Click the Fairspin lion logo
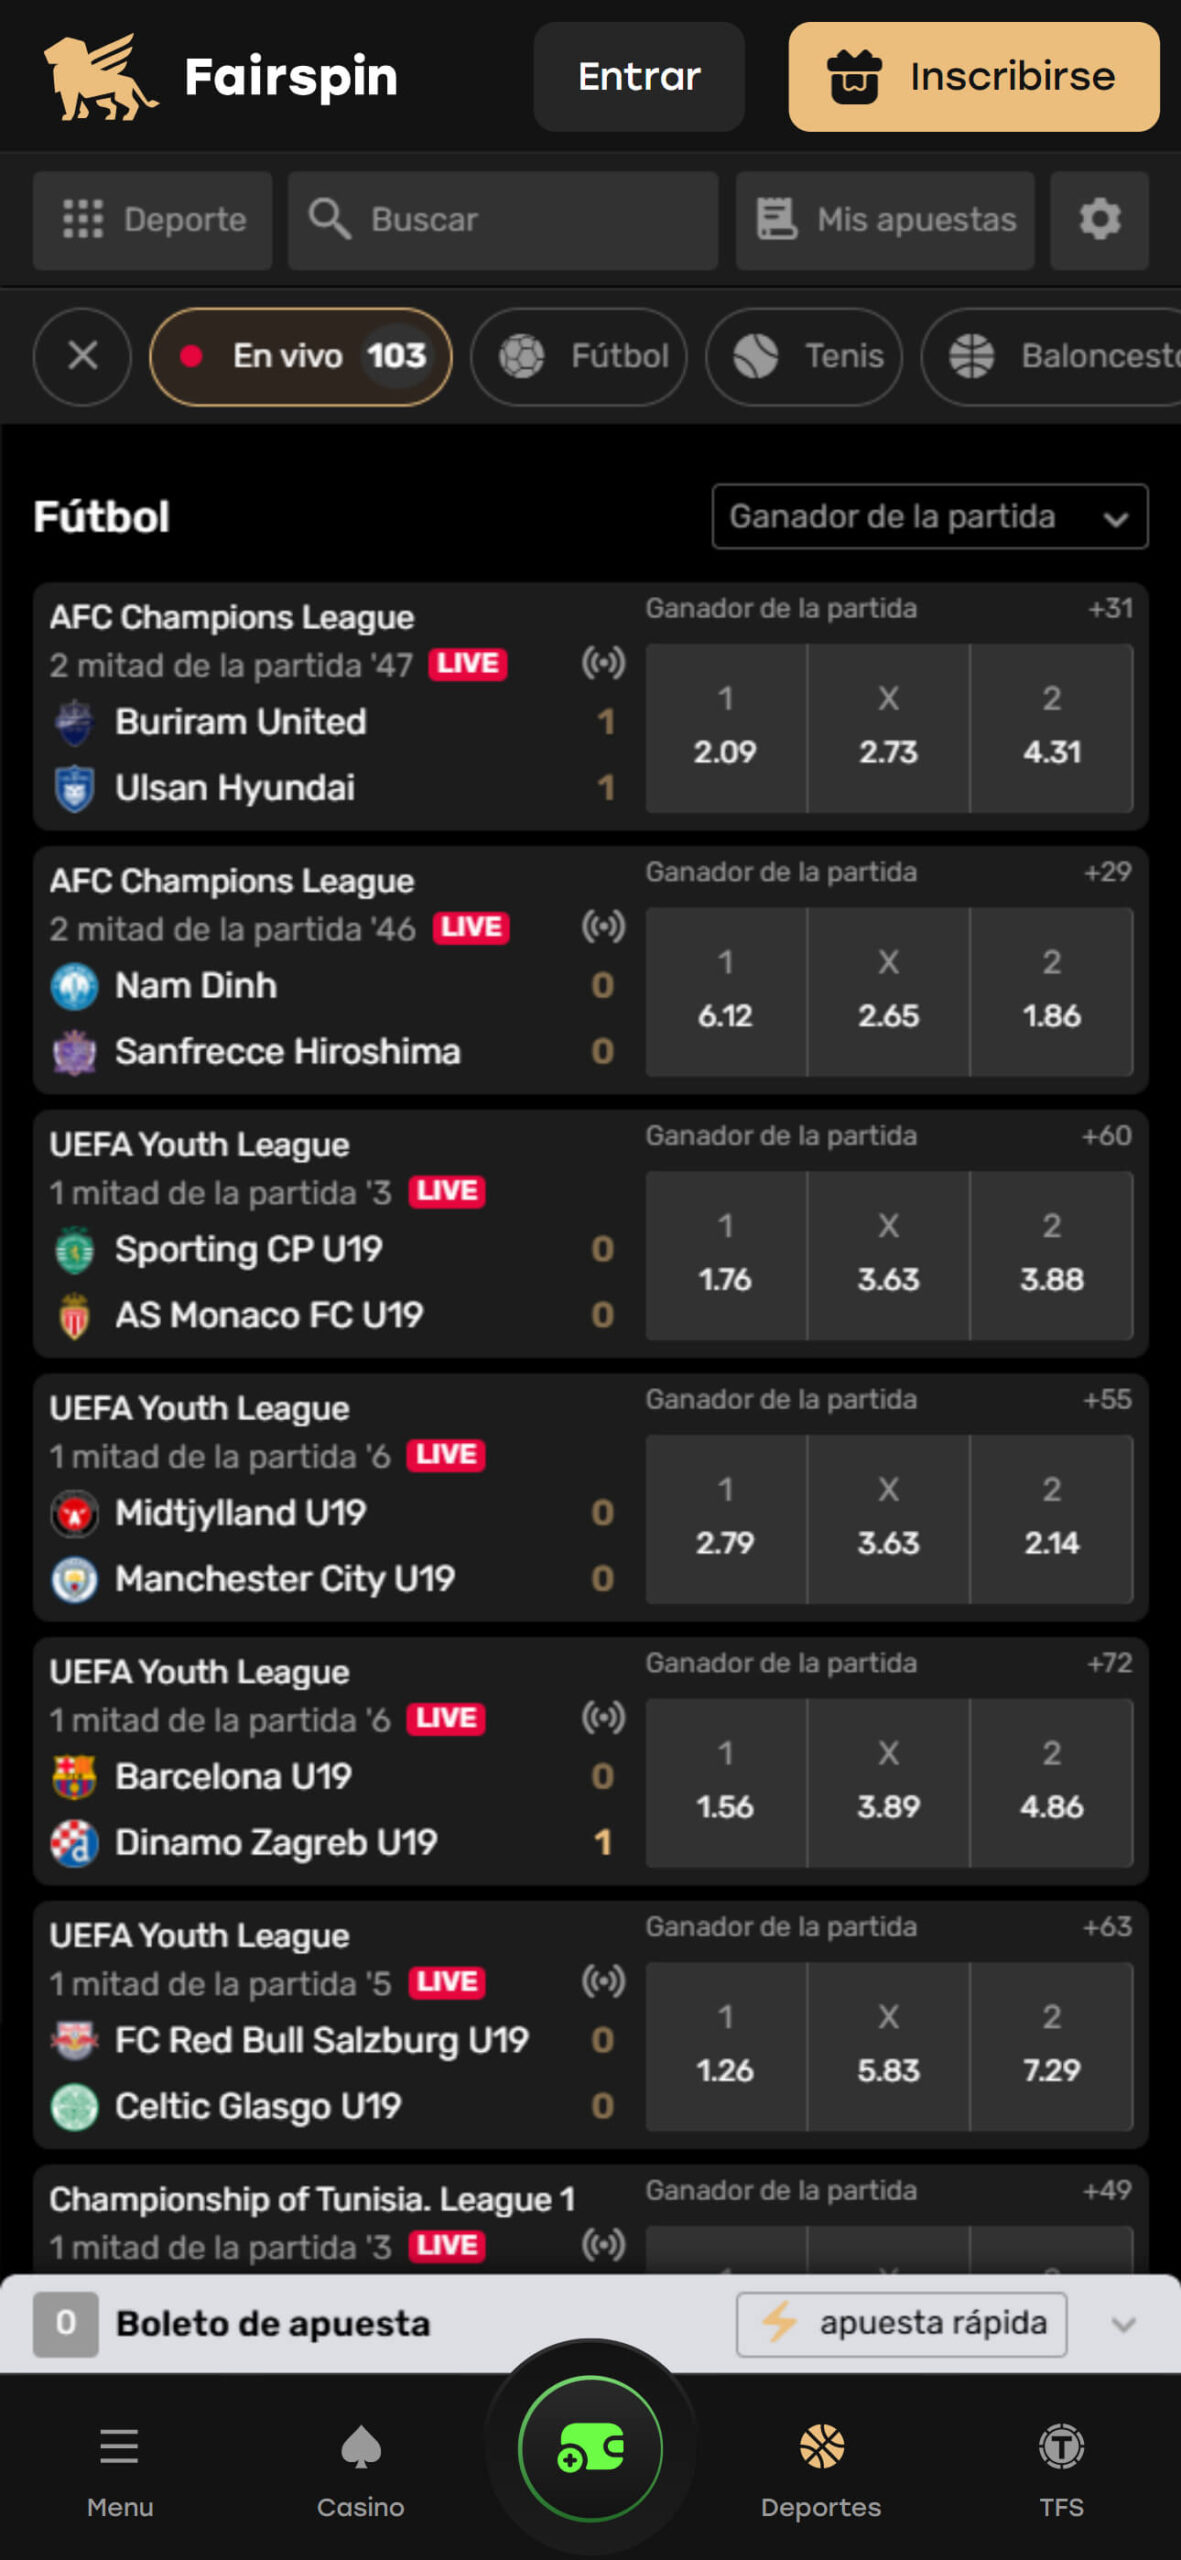 (100, 77)
